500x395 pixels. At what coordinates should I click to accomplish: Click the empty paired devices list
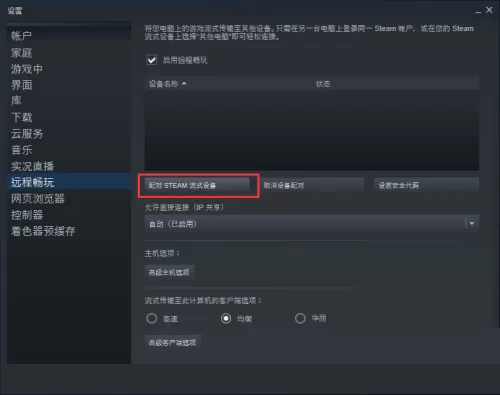(x=312, y=130)
